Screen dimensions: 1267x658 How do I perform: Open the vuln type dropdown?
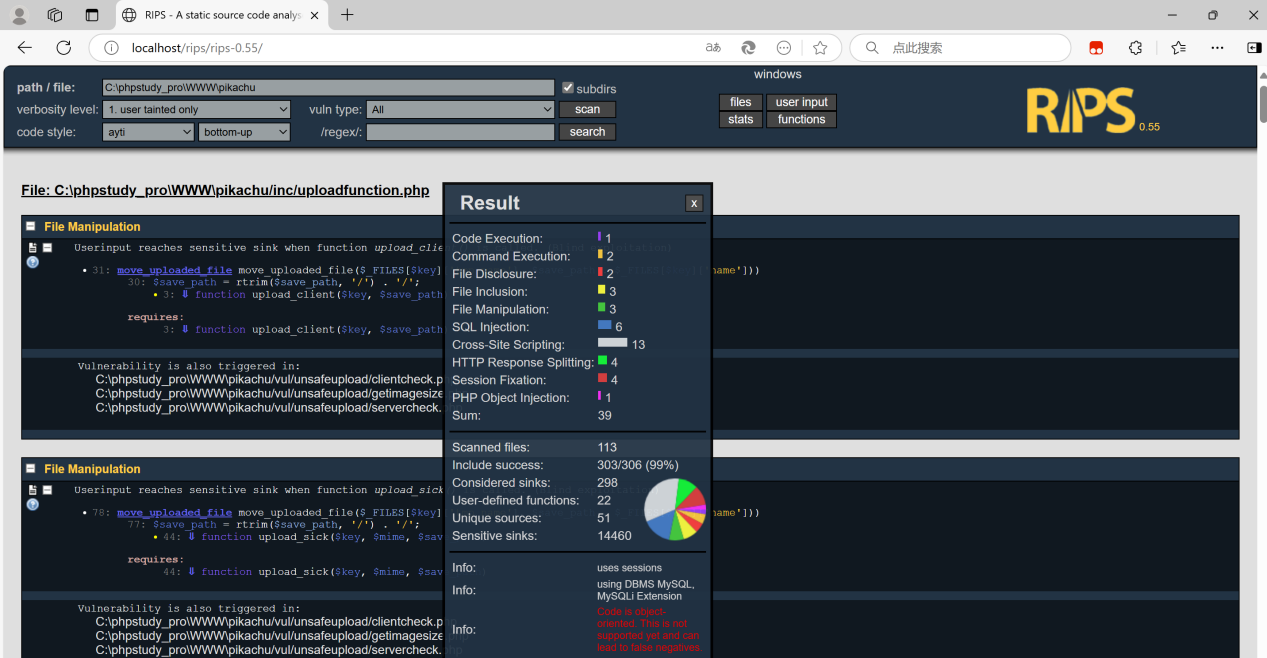click(461, 110)
